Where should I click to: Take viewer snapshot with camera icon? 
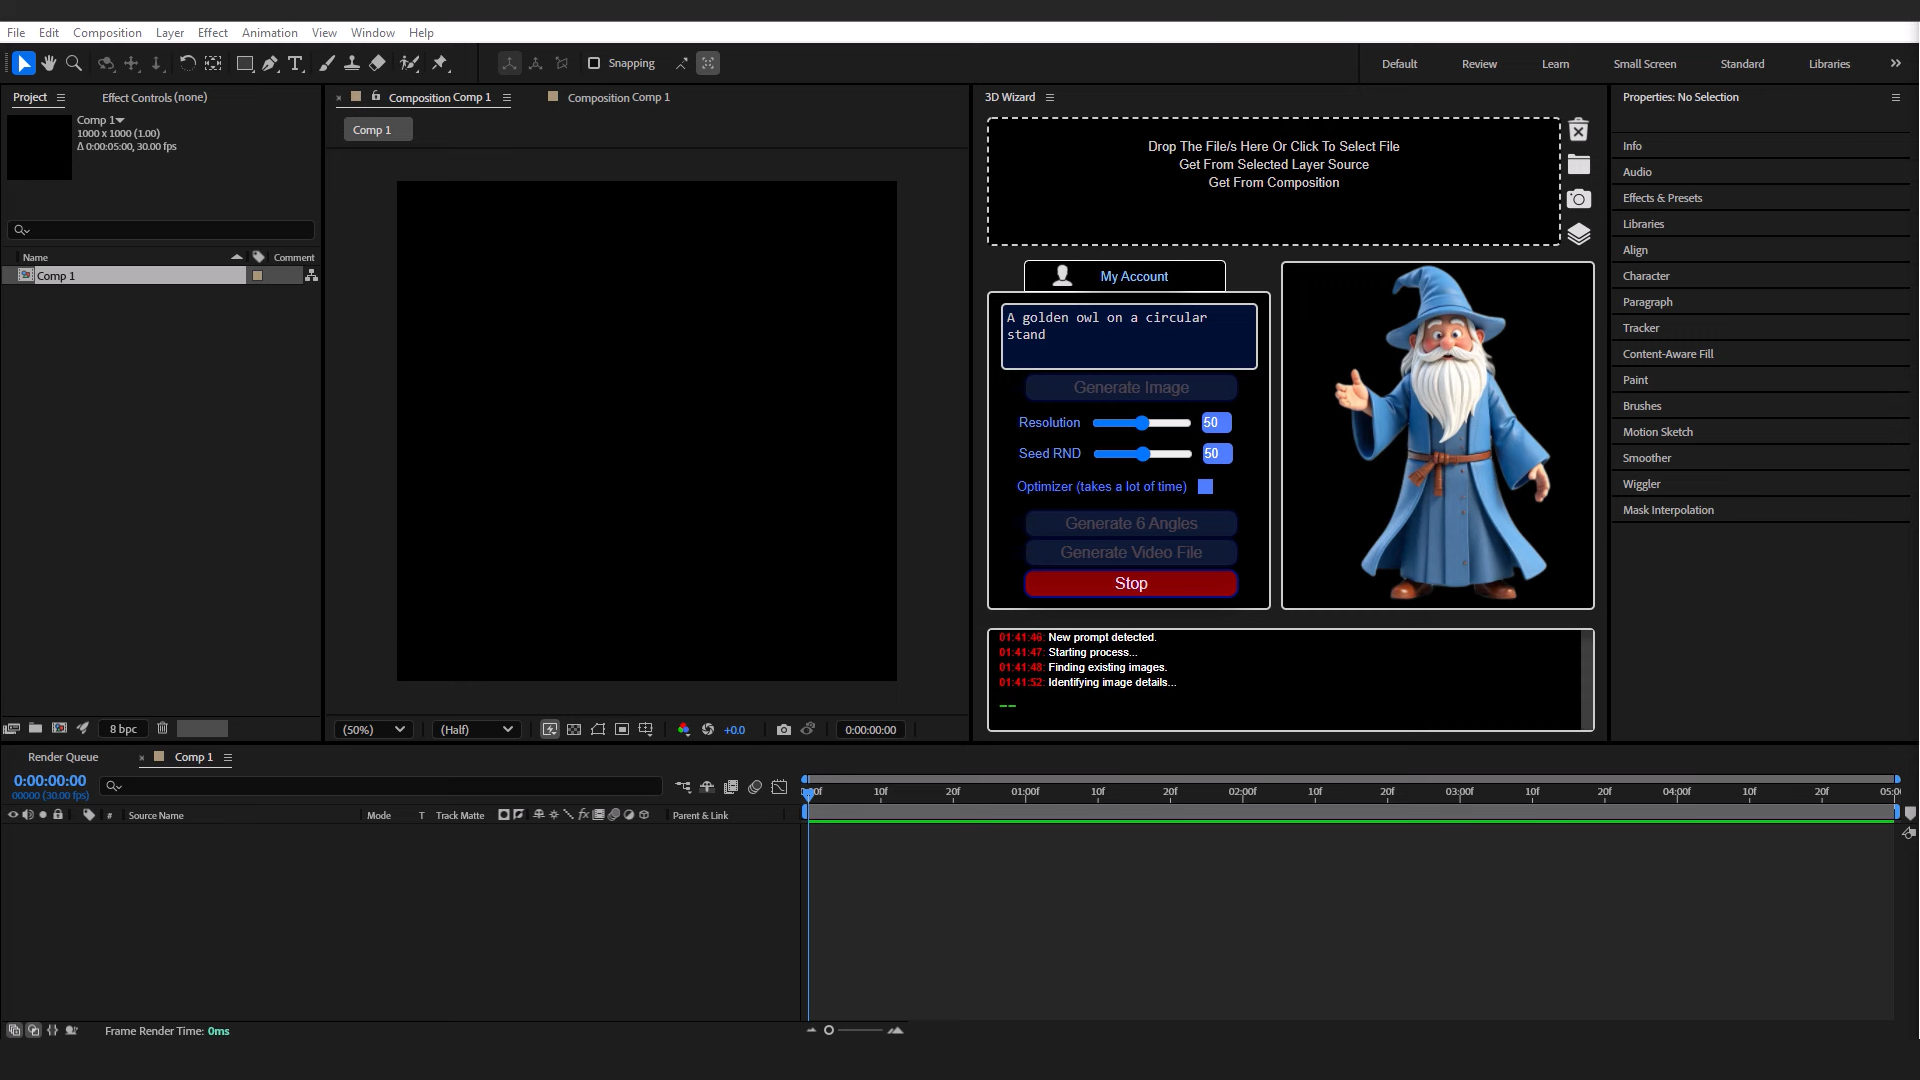pos(784,730)
